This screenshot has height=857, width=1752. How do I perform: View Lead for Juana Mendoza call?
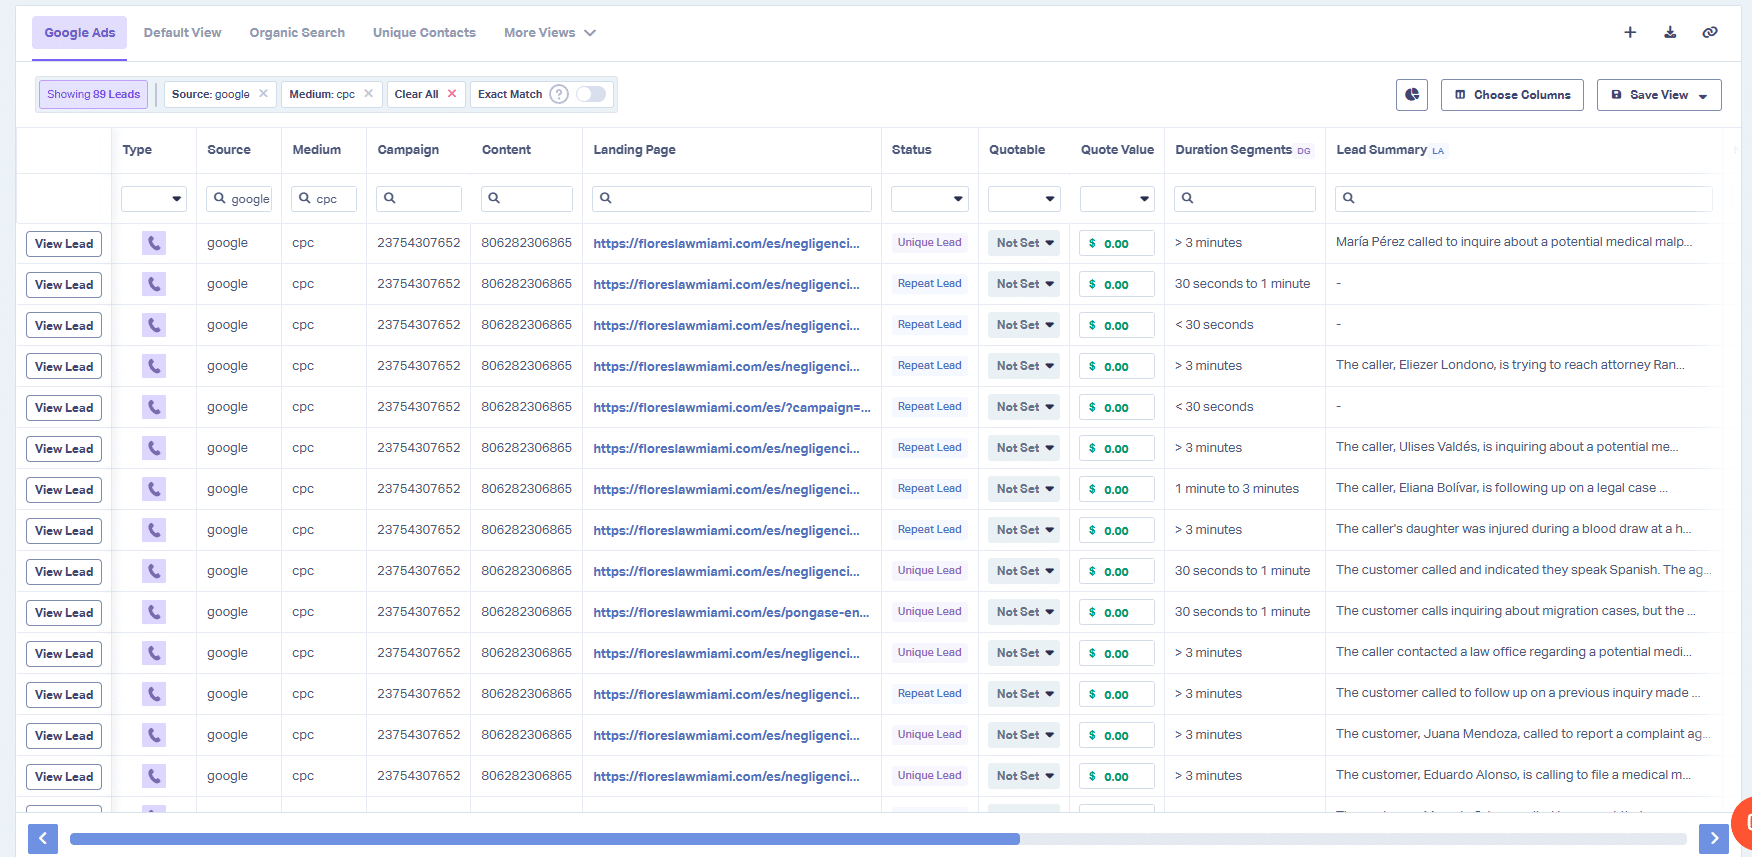pos(64,736)
